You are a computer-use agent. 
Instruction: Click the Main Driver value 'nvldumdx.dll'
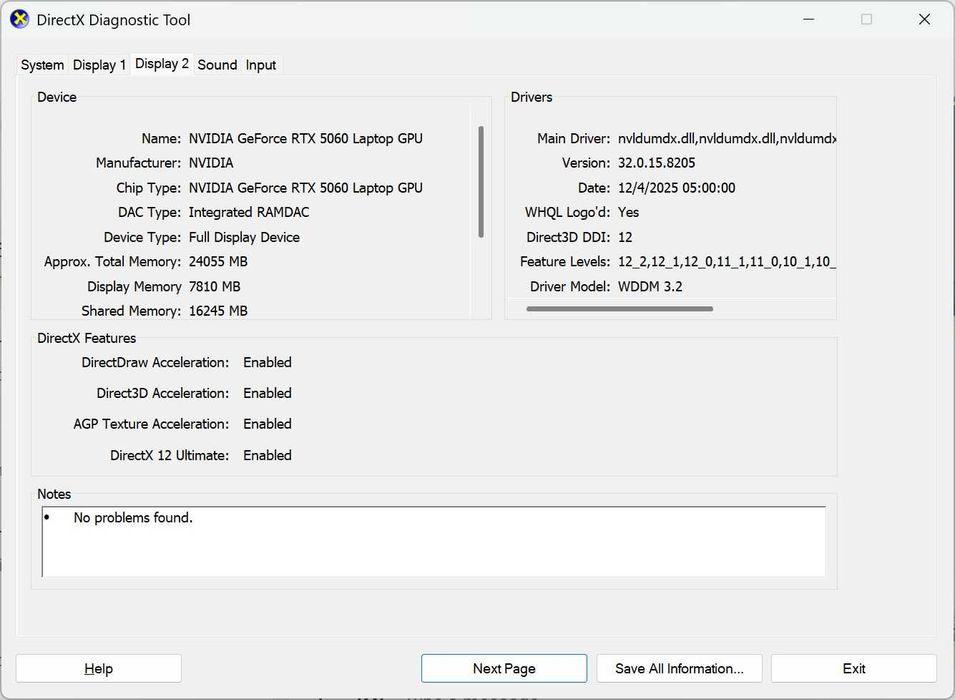coord(727,138)
